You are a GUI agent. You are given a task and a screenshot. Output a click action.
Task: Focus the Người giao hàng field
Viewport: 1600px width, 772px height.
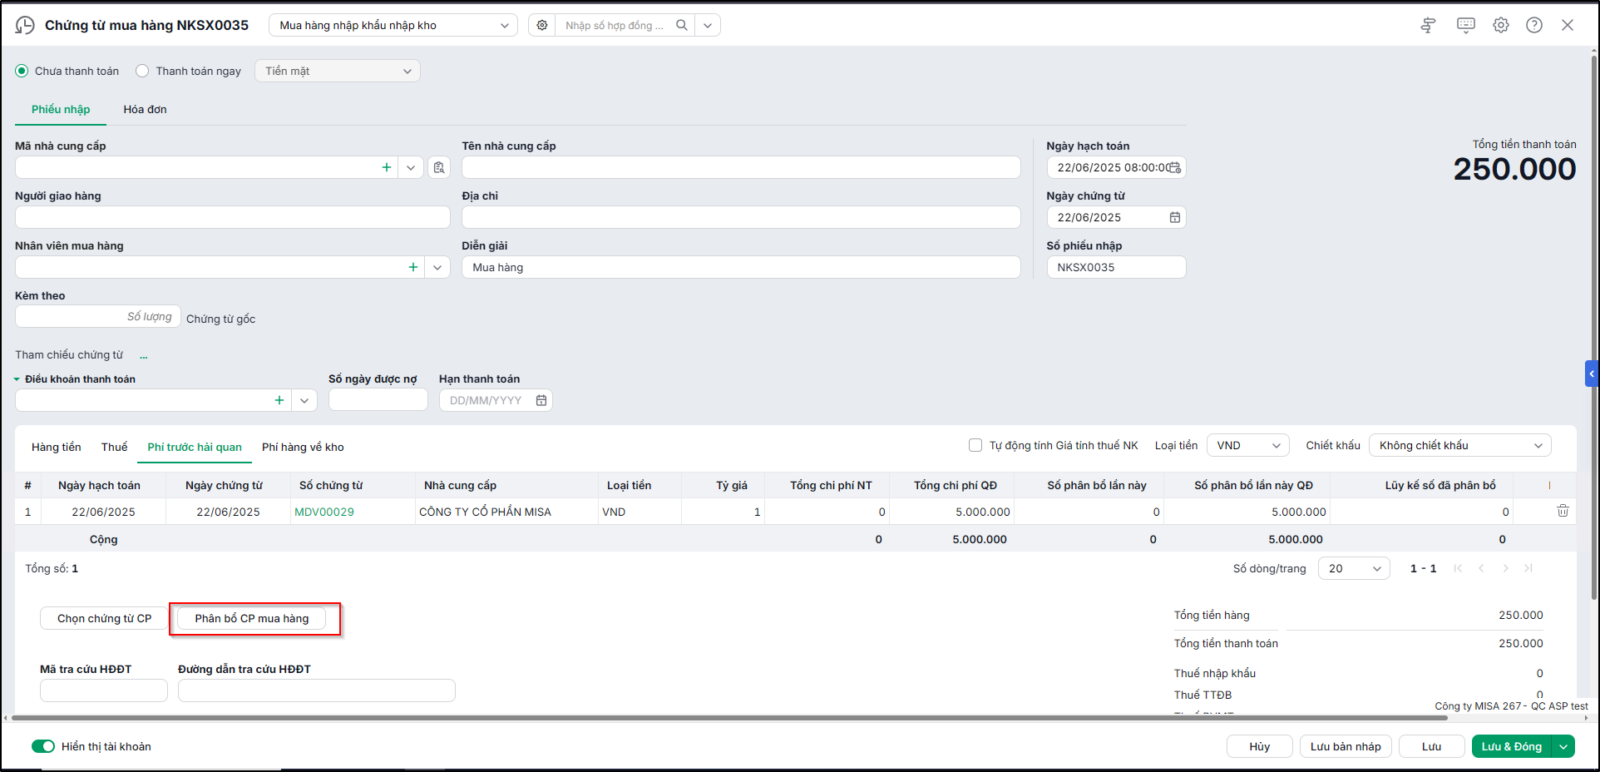pyautogui.click(x=232, y=217)
